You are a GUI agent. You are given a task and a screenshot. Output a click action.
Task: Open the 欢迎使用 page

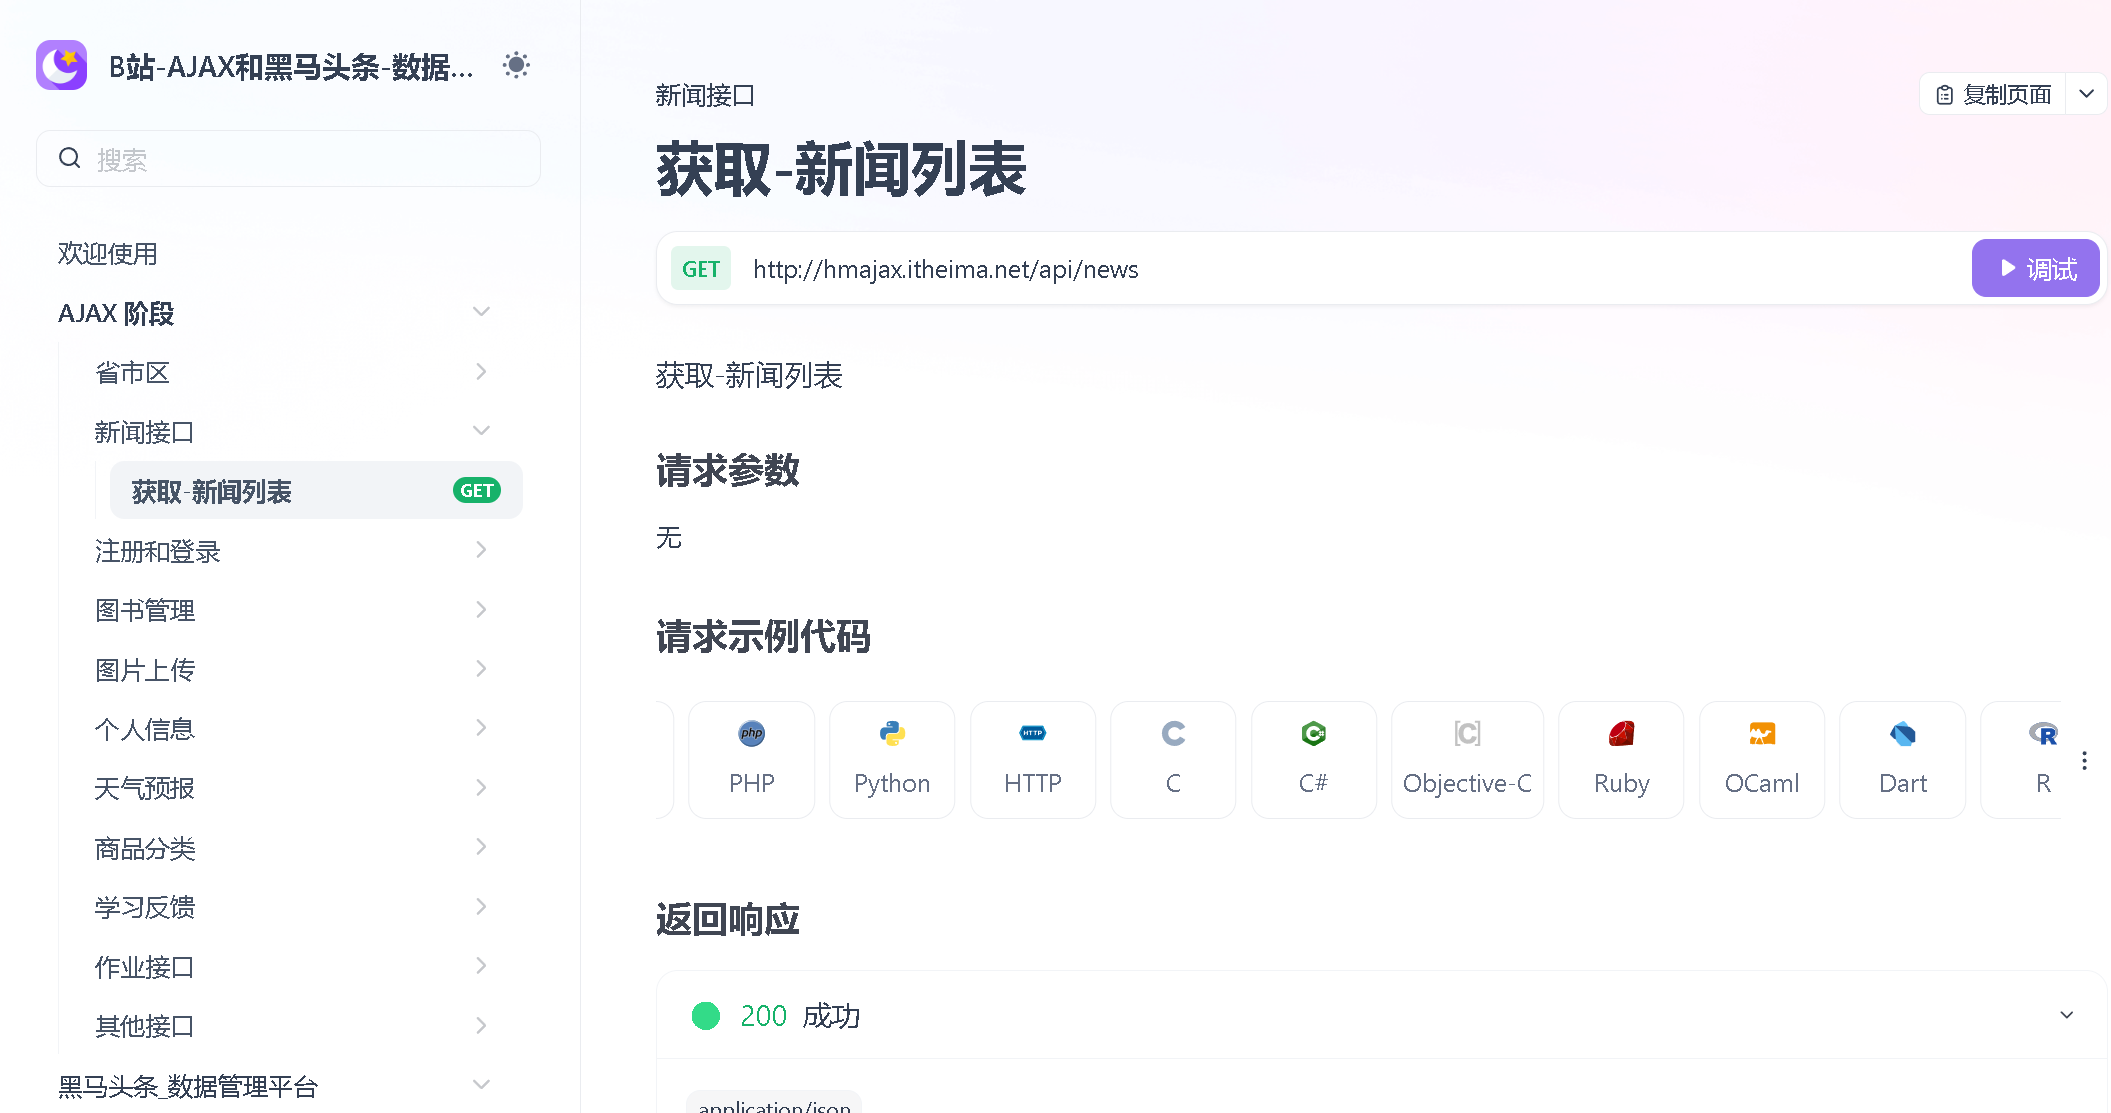108,254
